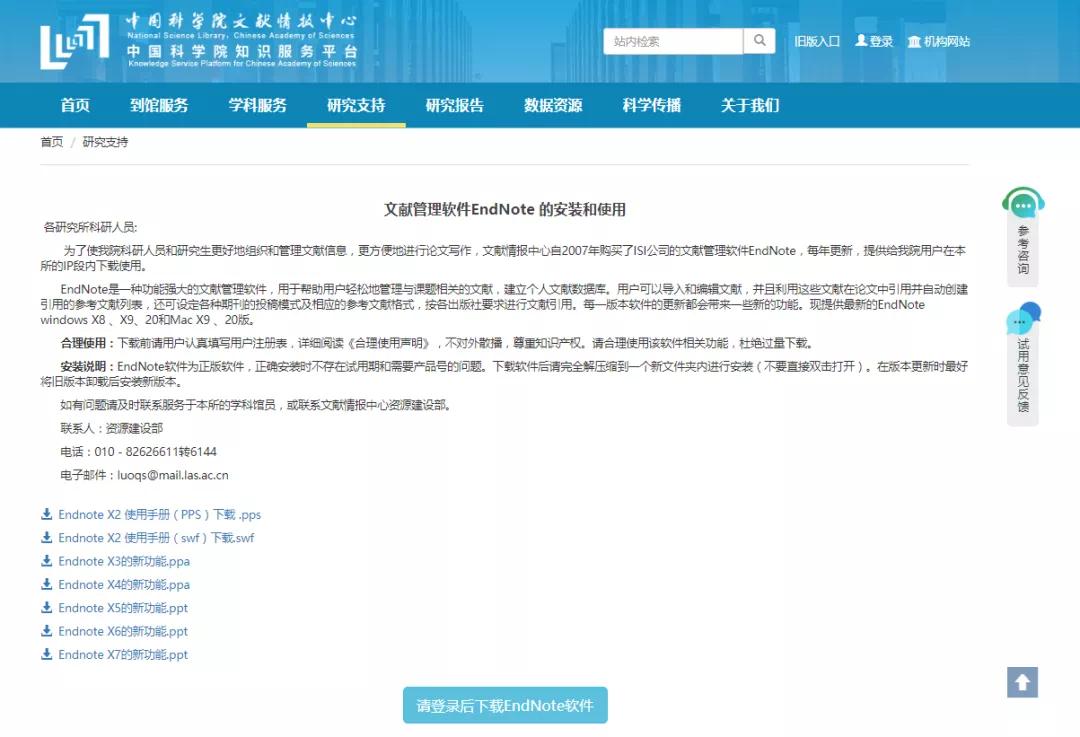Screen dimensions: 1080x737
Task: Click the download icon before Endnote X2 使用手册（PPS）
Action: click(x=46, y=512)
